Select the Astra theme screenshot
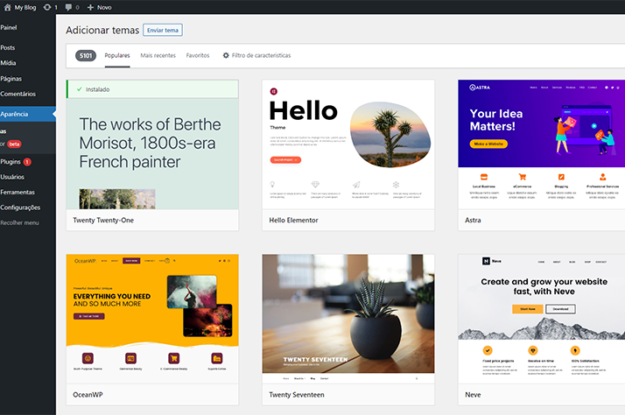The image size is (625, 415). 542,145
